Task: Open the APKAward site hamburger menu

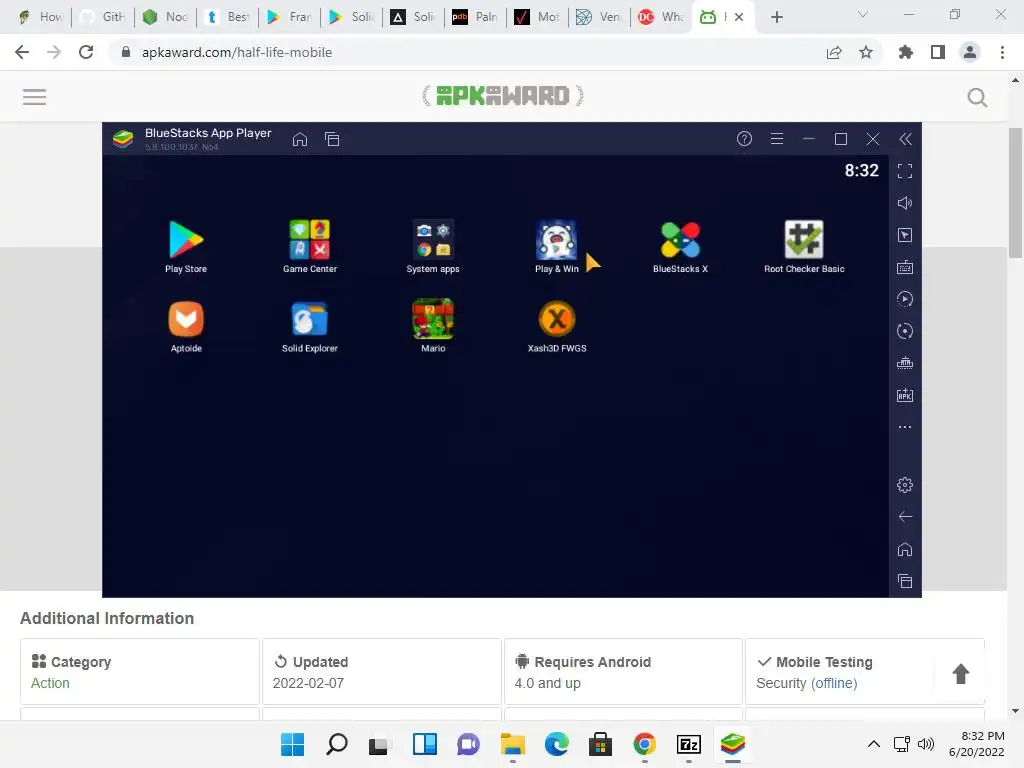Action: coord(35,97)
